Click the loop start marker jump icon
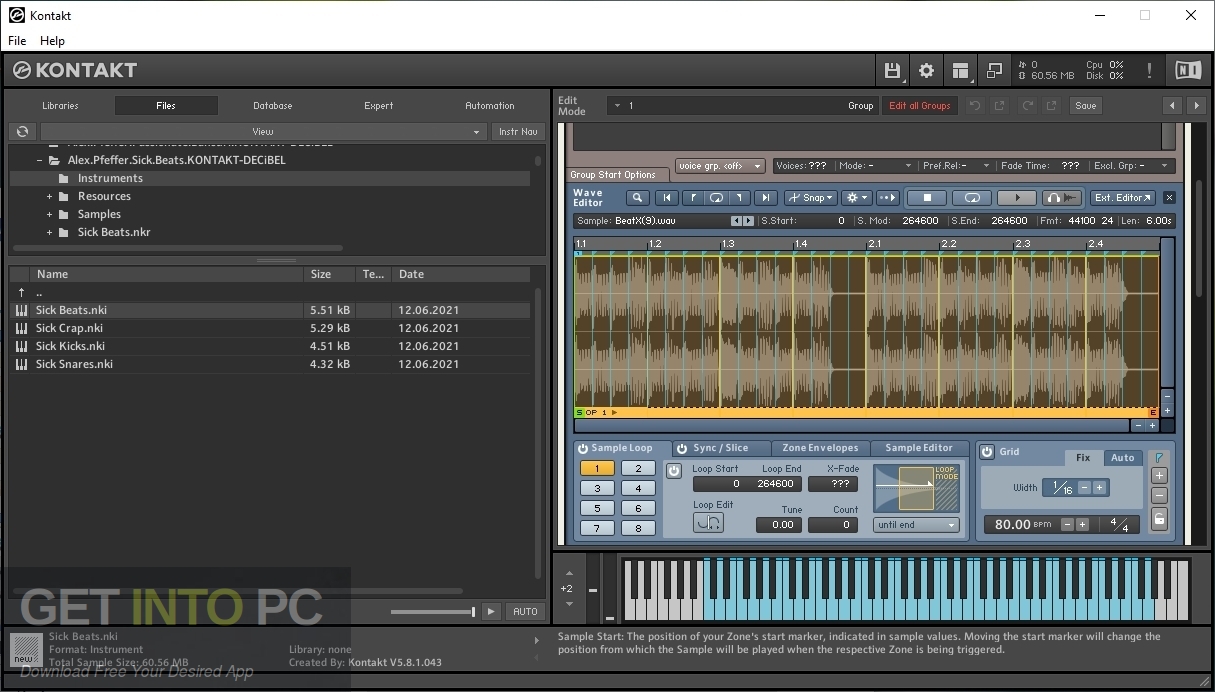 tap(692, 198)
